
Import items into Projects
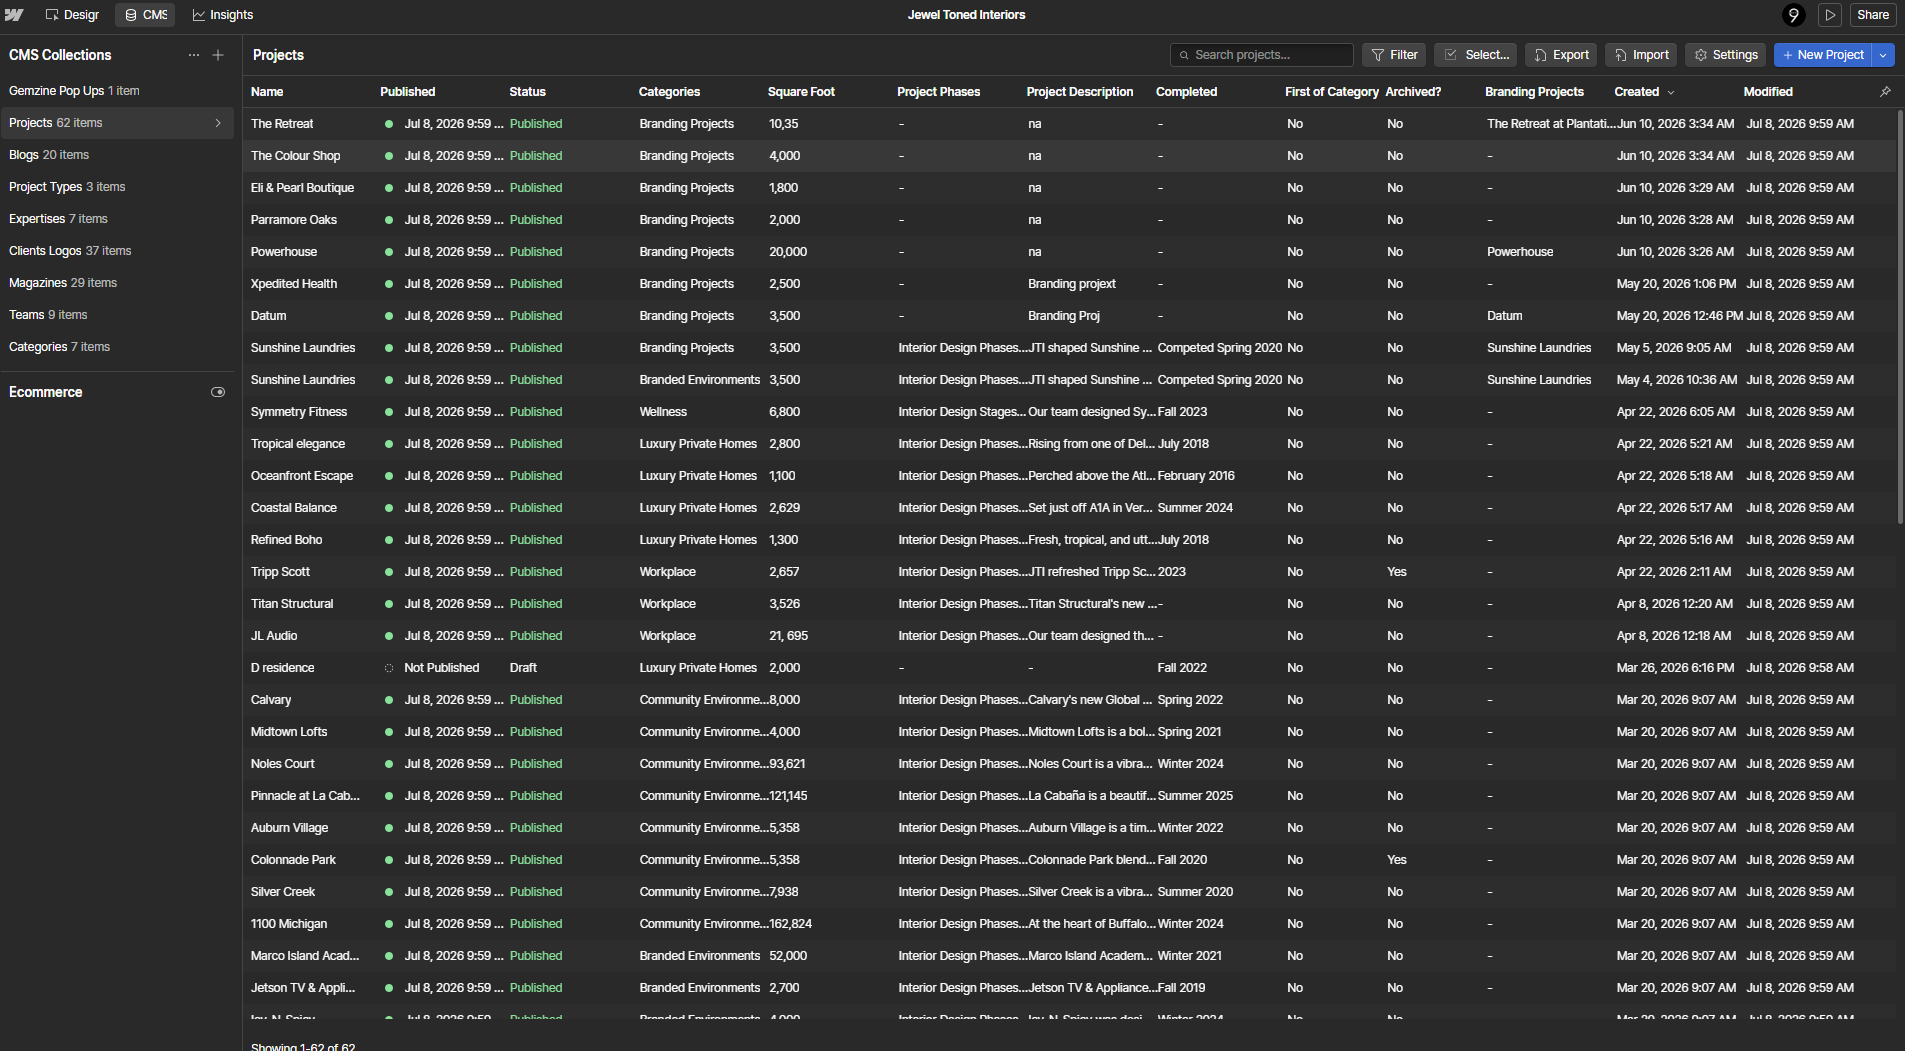[x=1641, y=55]
